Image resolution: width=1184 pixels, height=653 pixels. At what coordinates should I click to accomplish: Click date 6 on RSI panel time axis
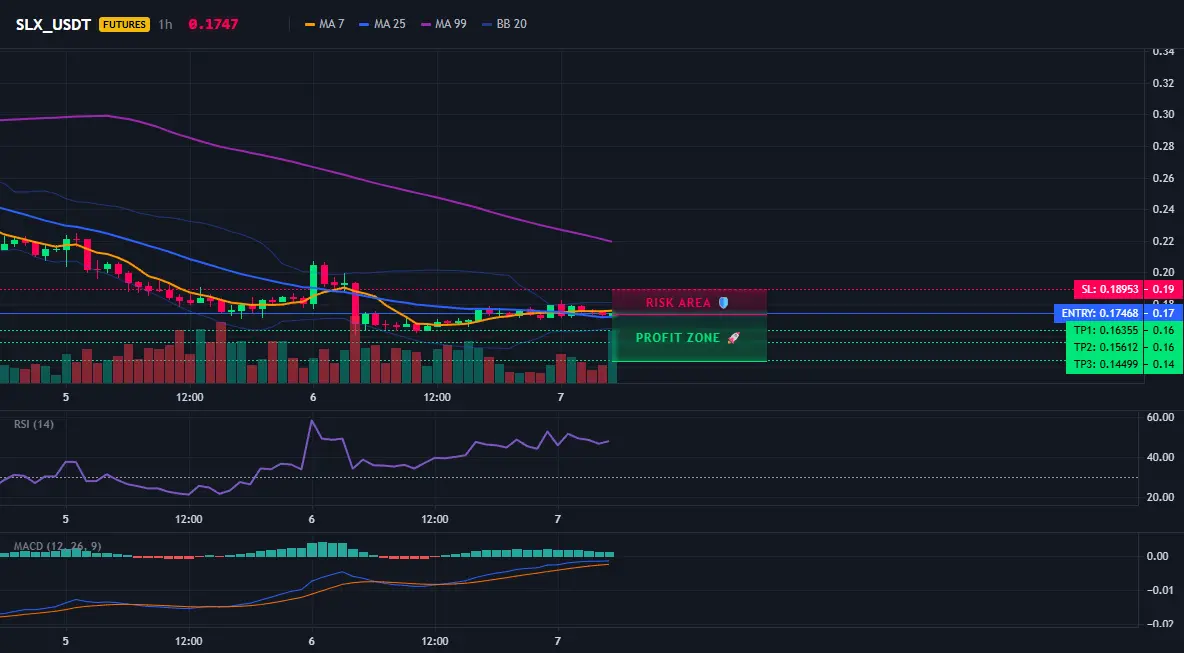click(312, 519)
